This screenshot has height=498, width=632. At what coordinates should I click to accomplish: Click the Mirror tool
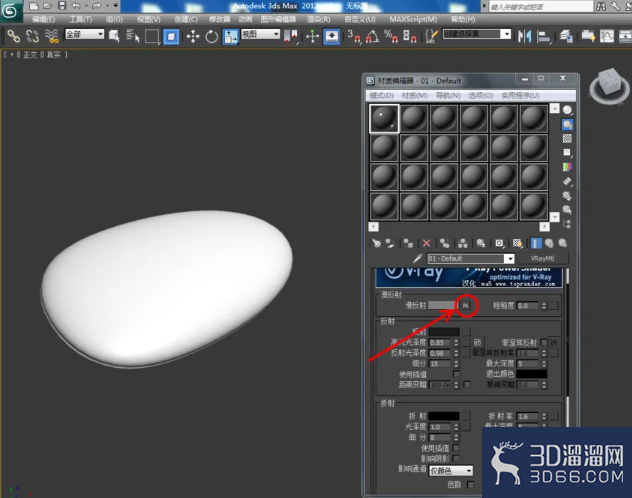[524, 36]
